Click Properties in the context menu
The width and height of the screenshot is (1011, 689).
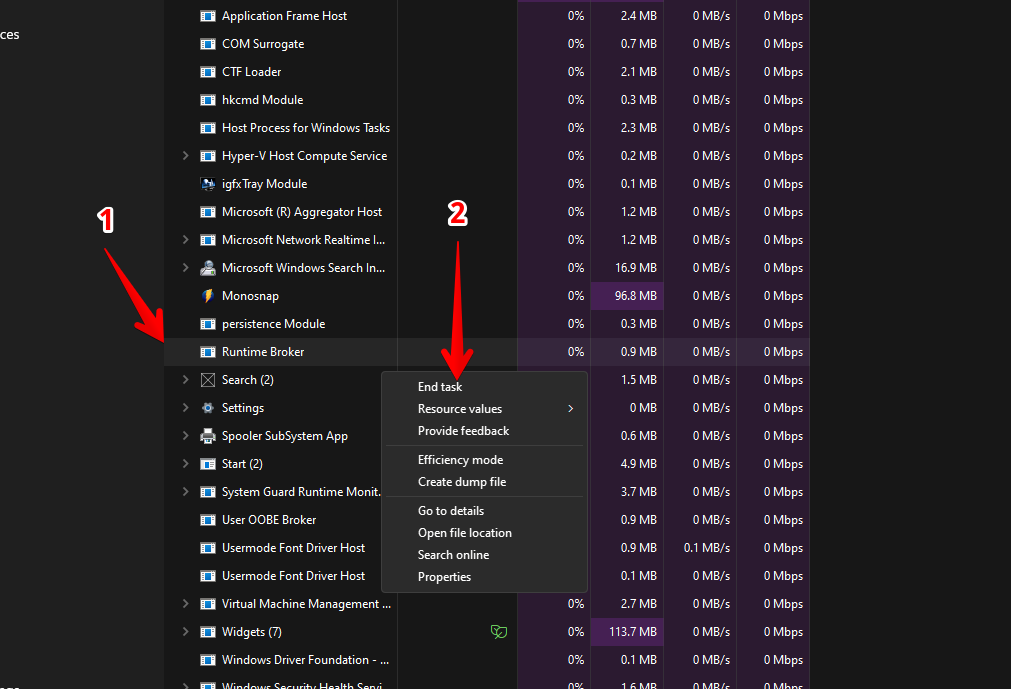(444, 577)
